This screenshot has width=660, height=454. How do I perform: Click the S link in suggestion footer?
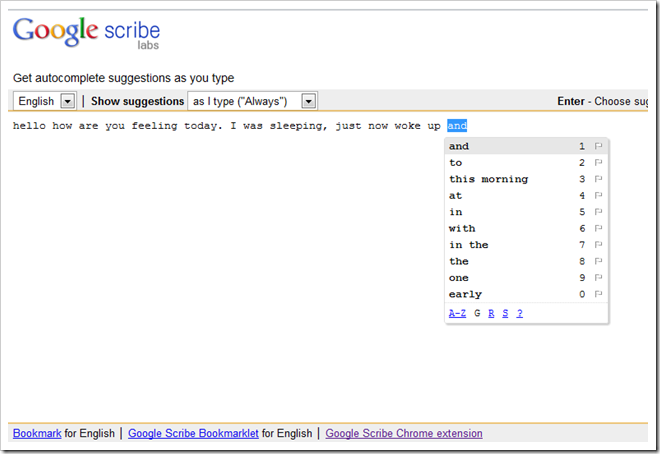coord(505,313)
